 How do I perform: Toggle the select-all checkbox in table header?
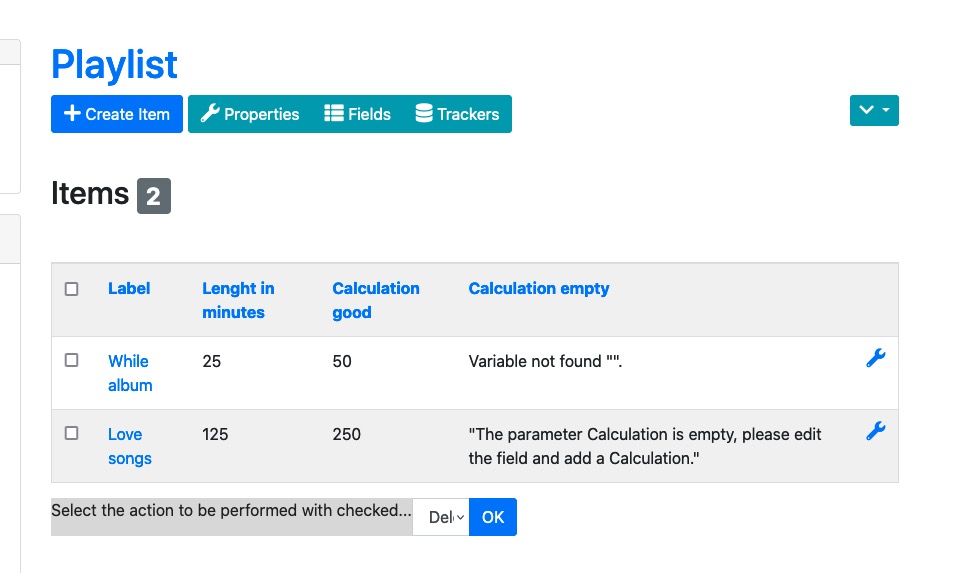[x=72, y=289]
